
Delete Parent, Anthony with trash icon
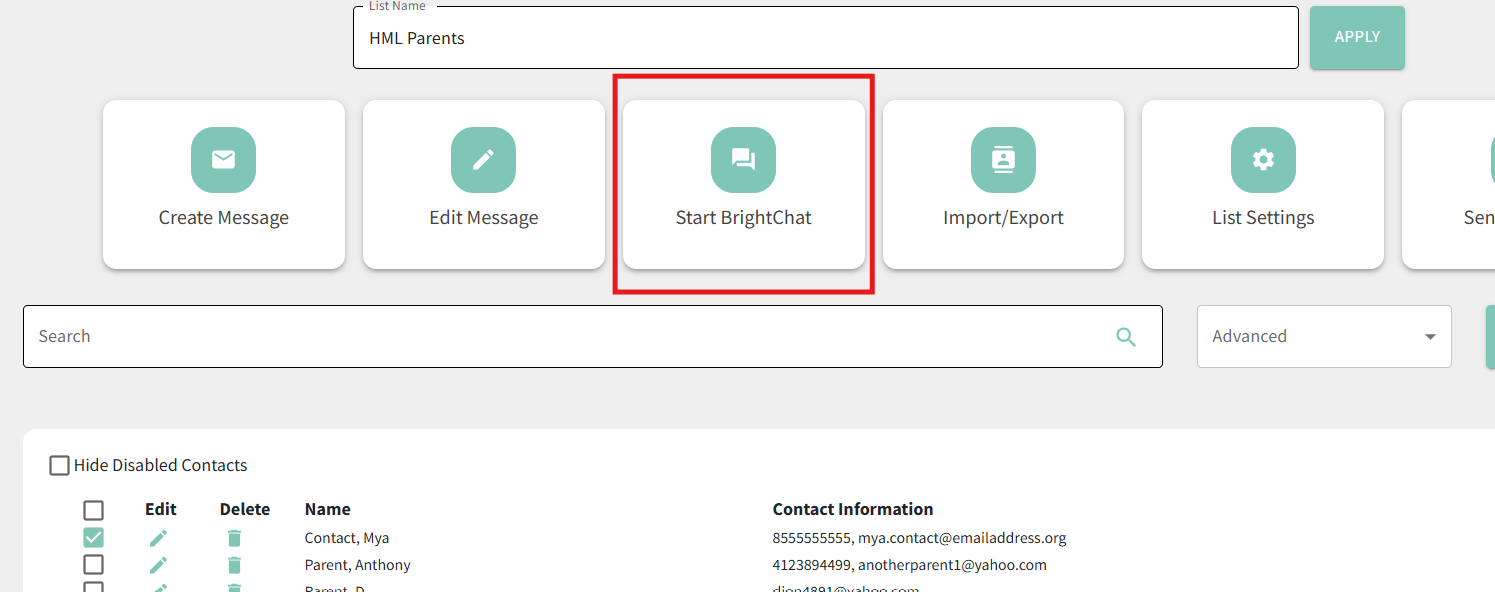coord(234,565)
